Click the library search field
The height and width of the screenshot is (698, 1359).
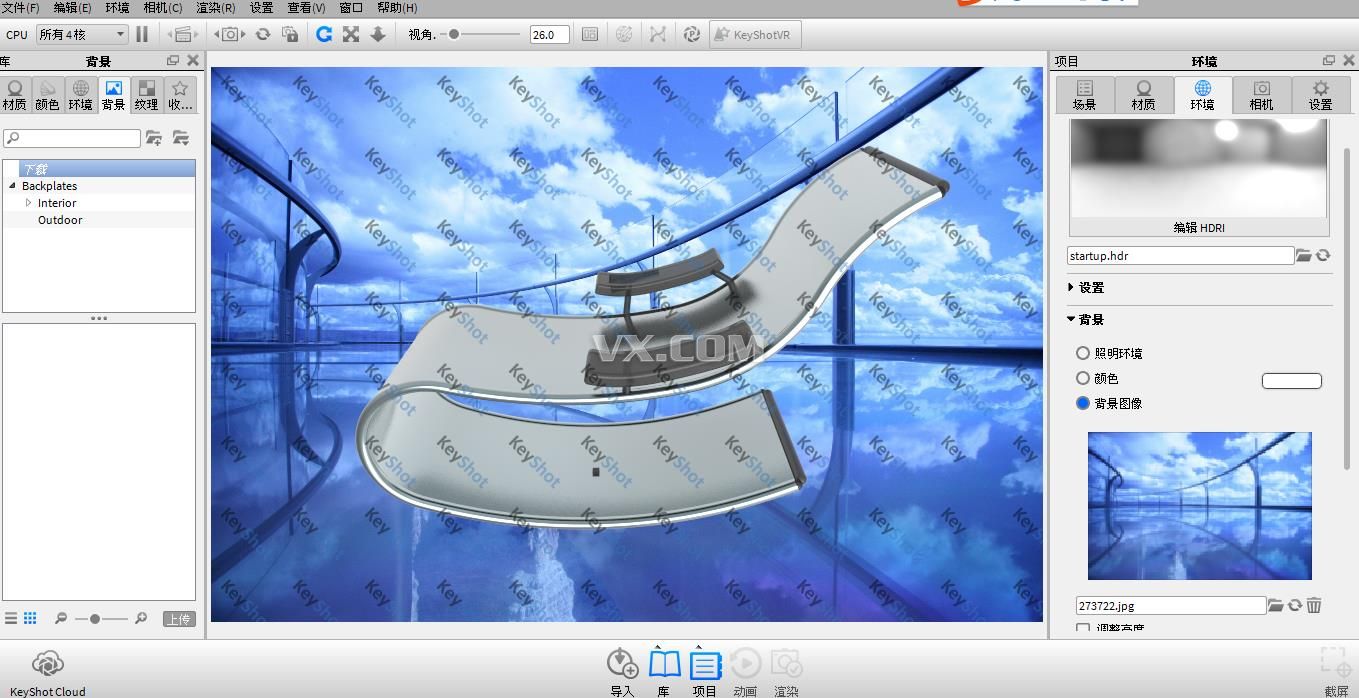pyautogui.click(x=72, y=138)
